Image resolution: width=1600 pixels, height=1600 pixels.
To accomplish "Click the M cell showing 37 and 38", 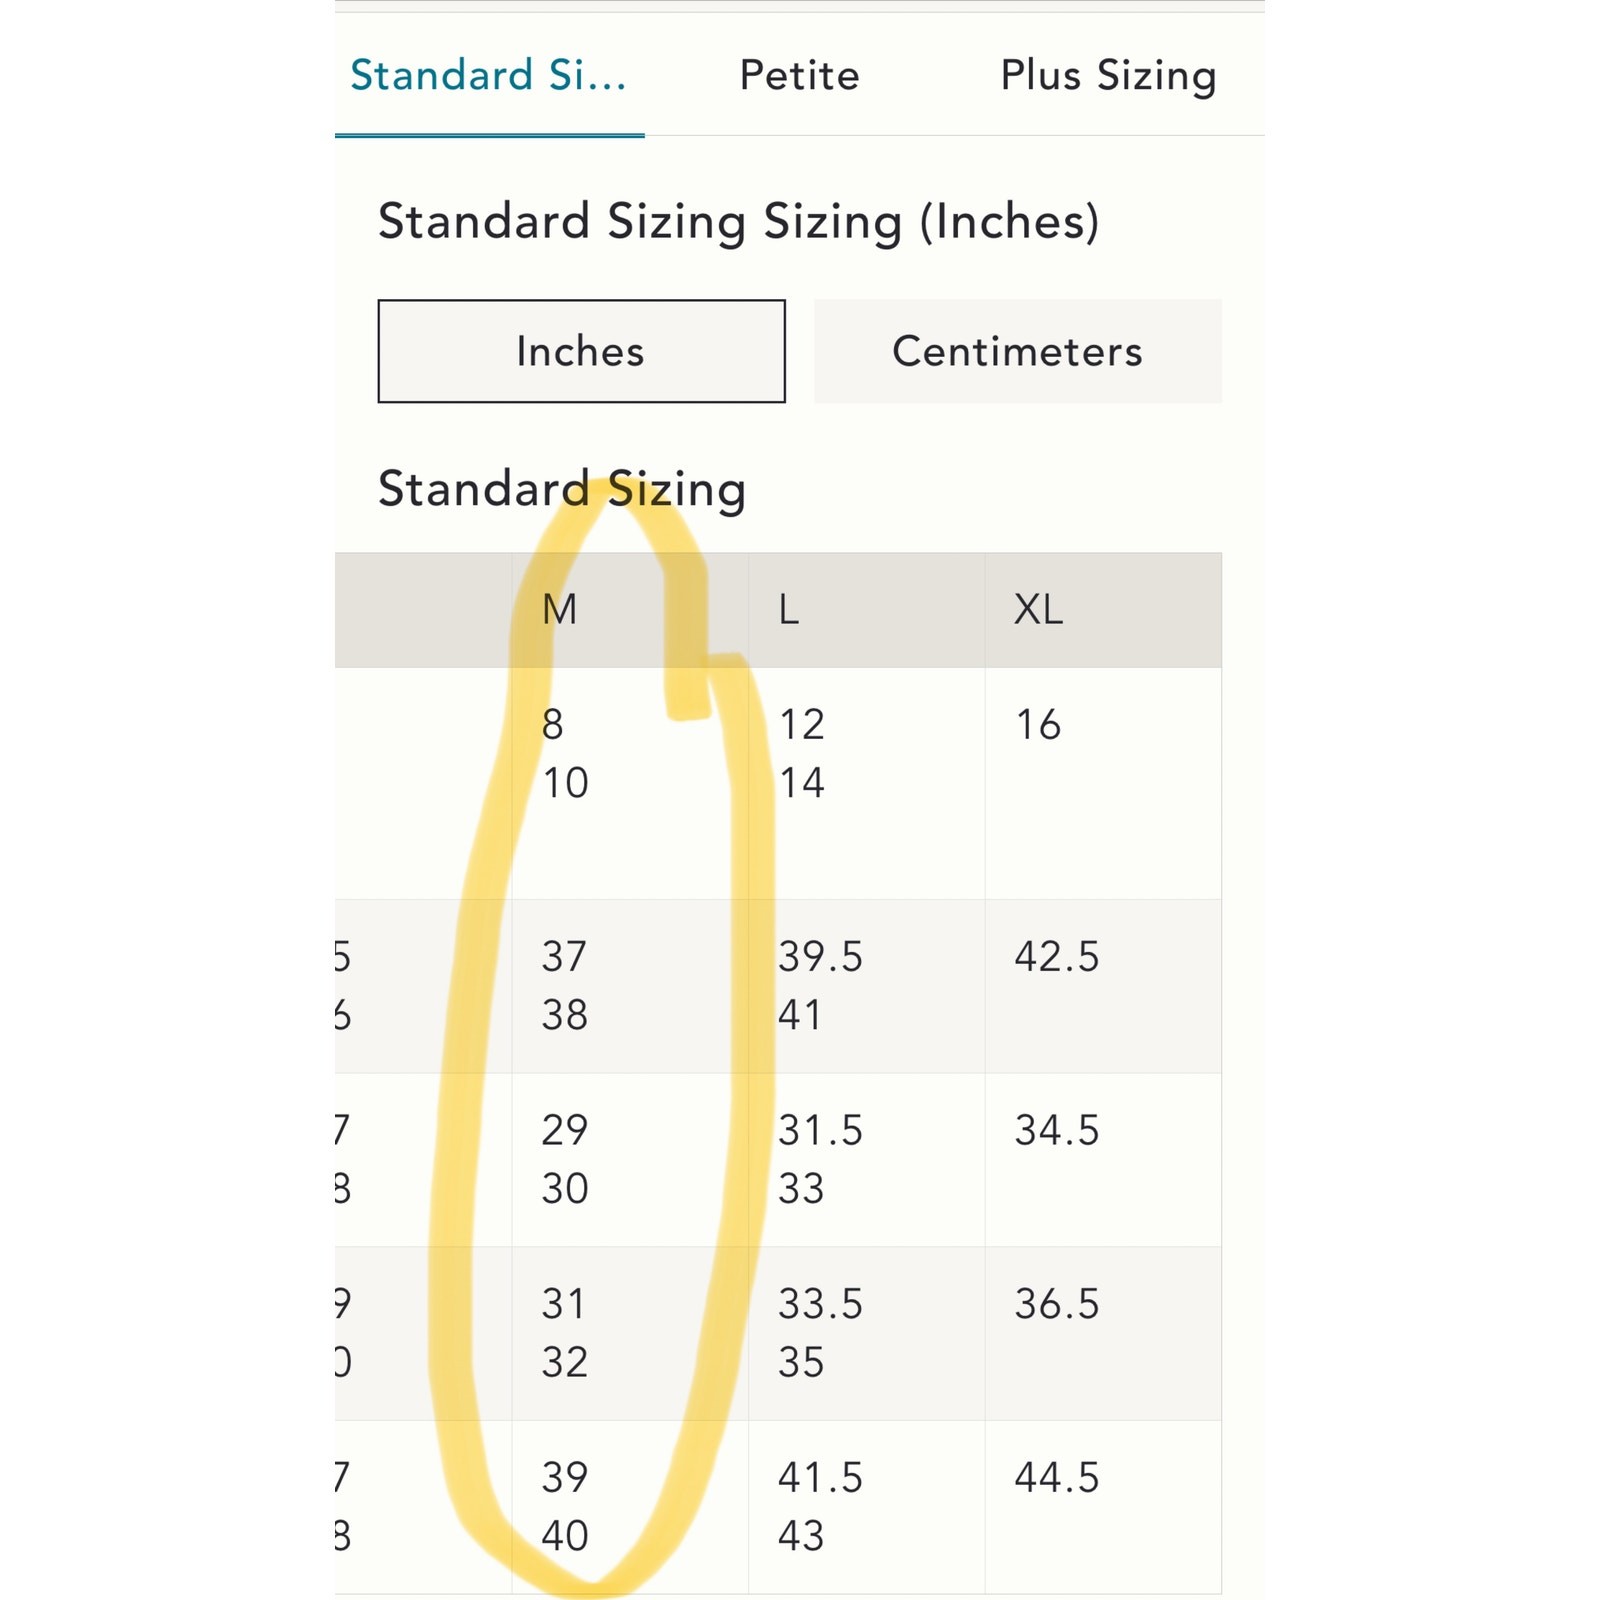I will coord(565,985).
